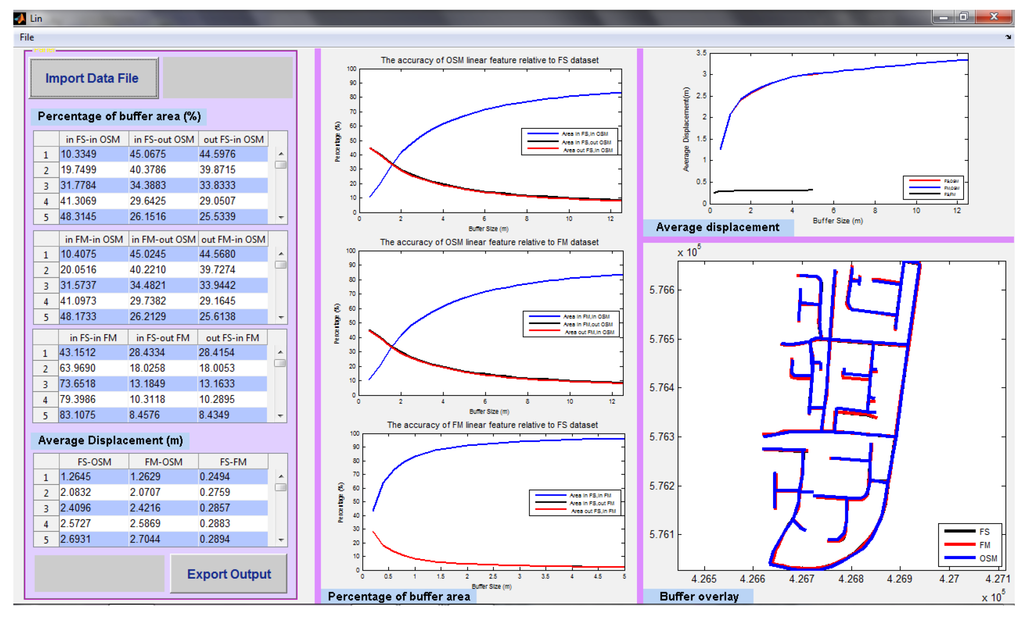This screenshot has height=621, width=1024.
Task: Click the FM-OSM table scroll down arrow
Action: tap(281, 317)
